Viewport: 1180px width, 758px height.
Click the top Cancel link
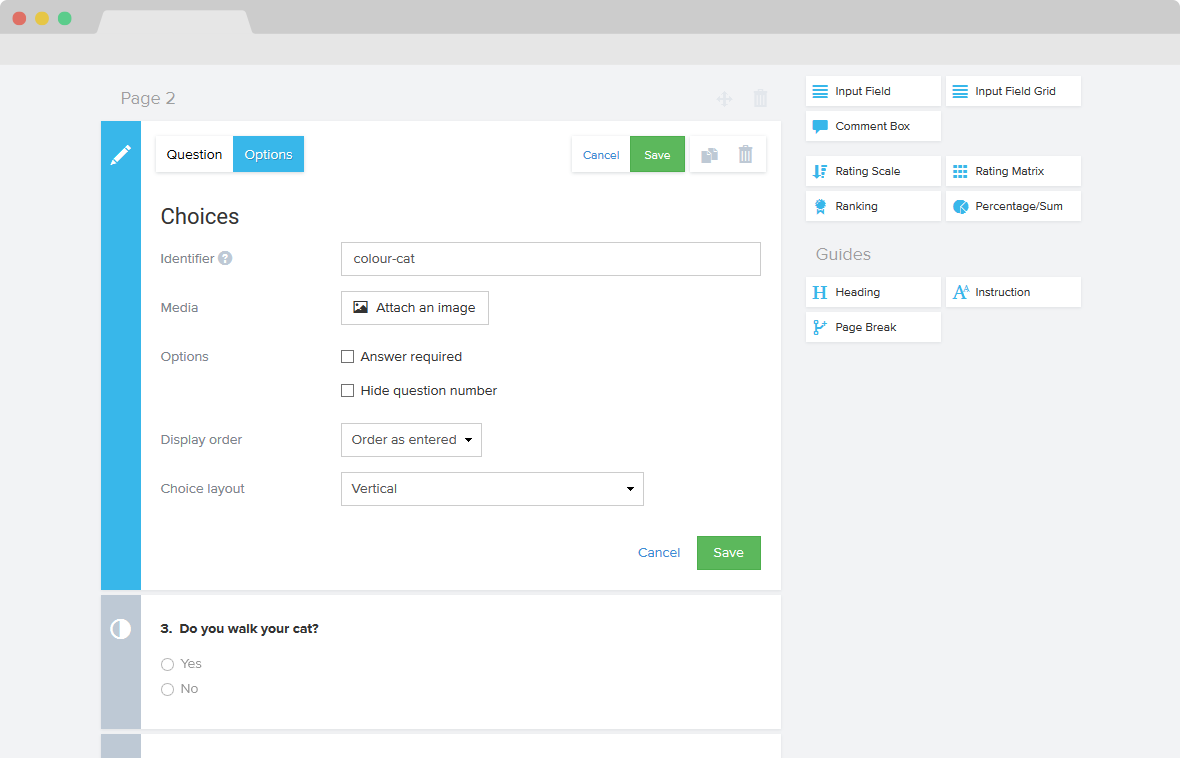(601, 155)
